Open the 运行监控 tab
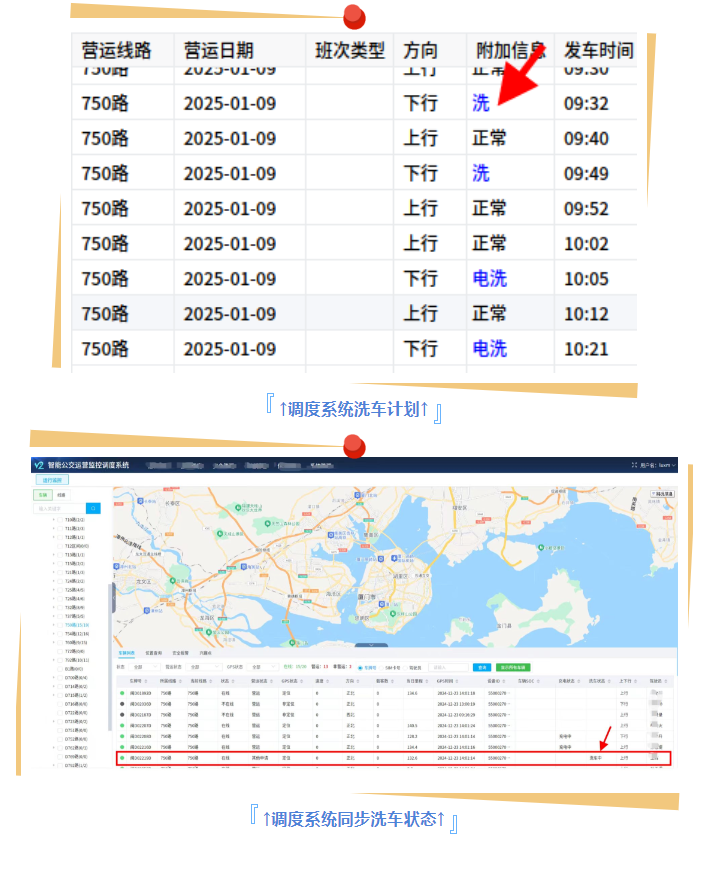Viewport: 706px width, 871px height. (x=53, y=480)
